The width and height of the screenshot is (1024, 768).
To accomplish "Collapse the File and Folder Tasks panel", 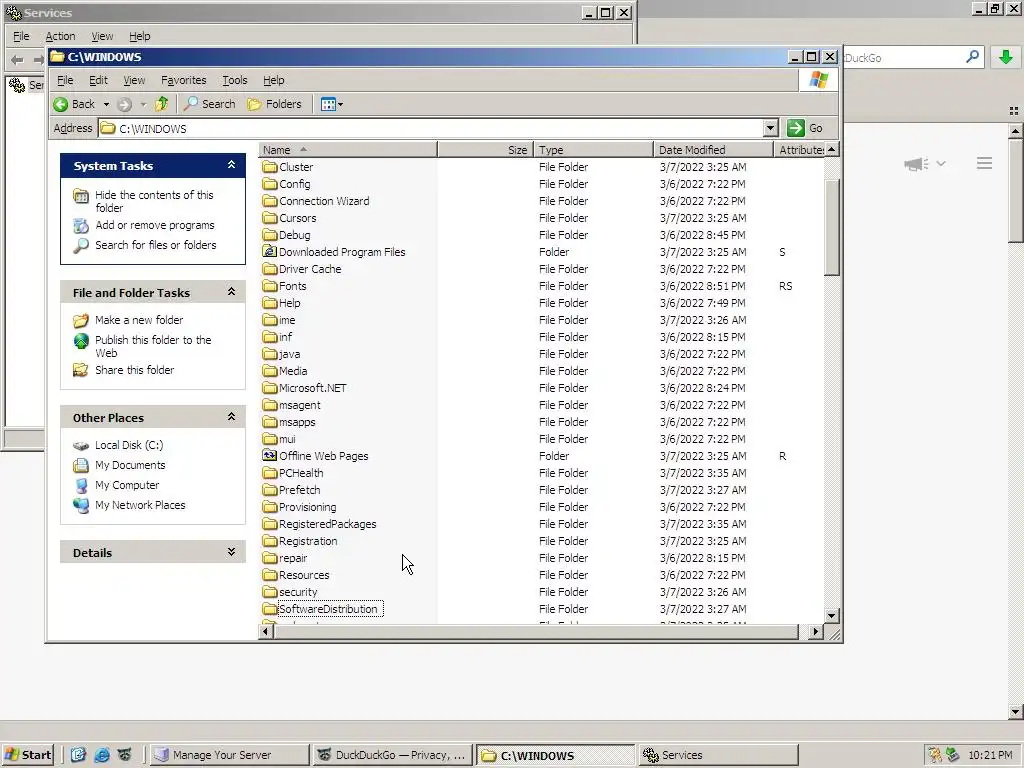I will (231, 292).
